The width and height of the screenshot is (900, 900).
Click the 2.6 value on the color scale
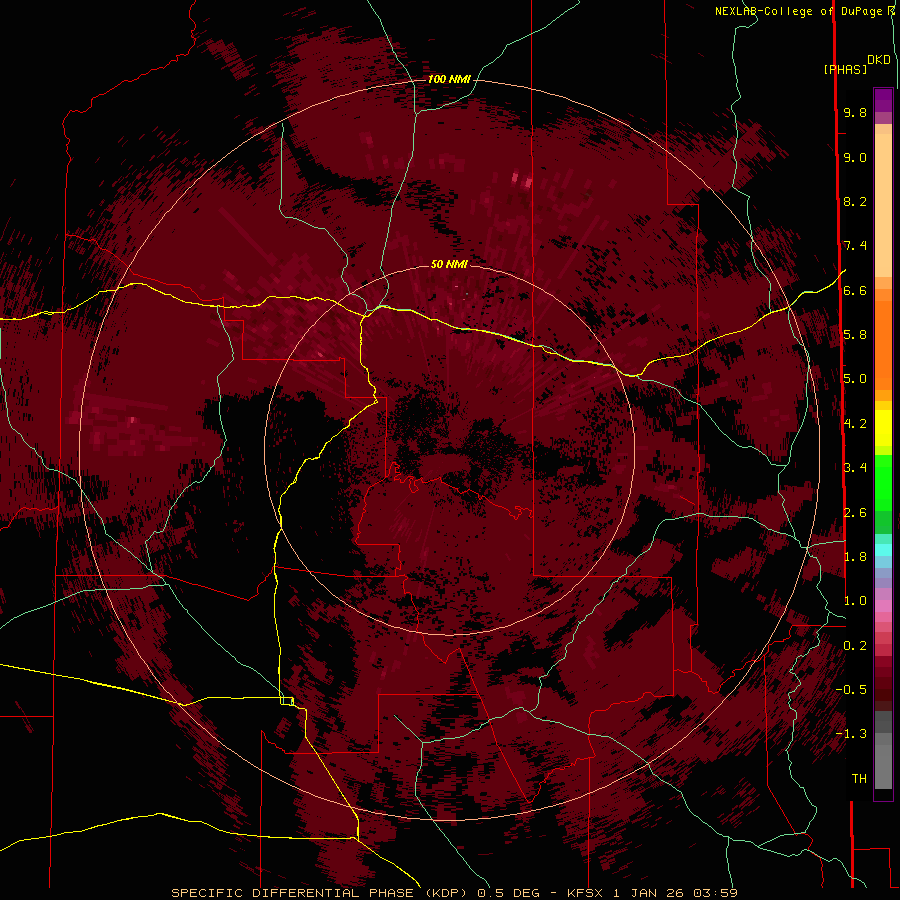pyautogui.click(x=855, y=513)
